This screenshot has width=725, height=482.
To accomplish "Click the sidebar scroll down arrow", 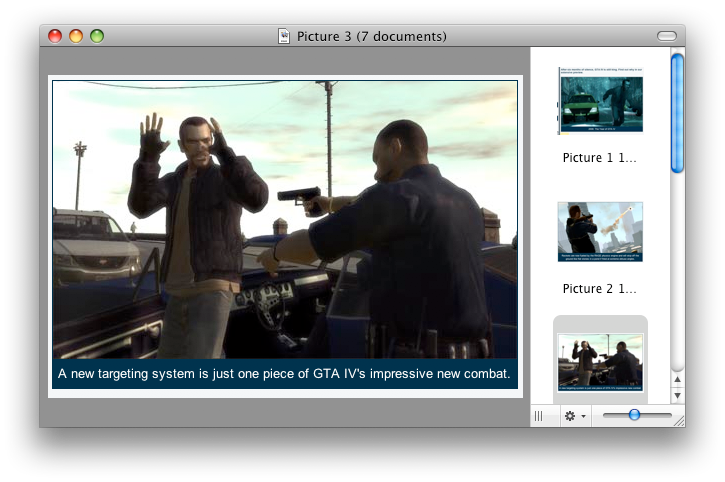I will (x=677, y=395).
